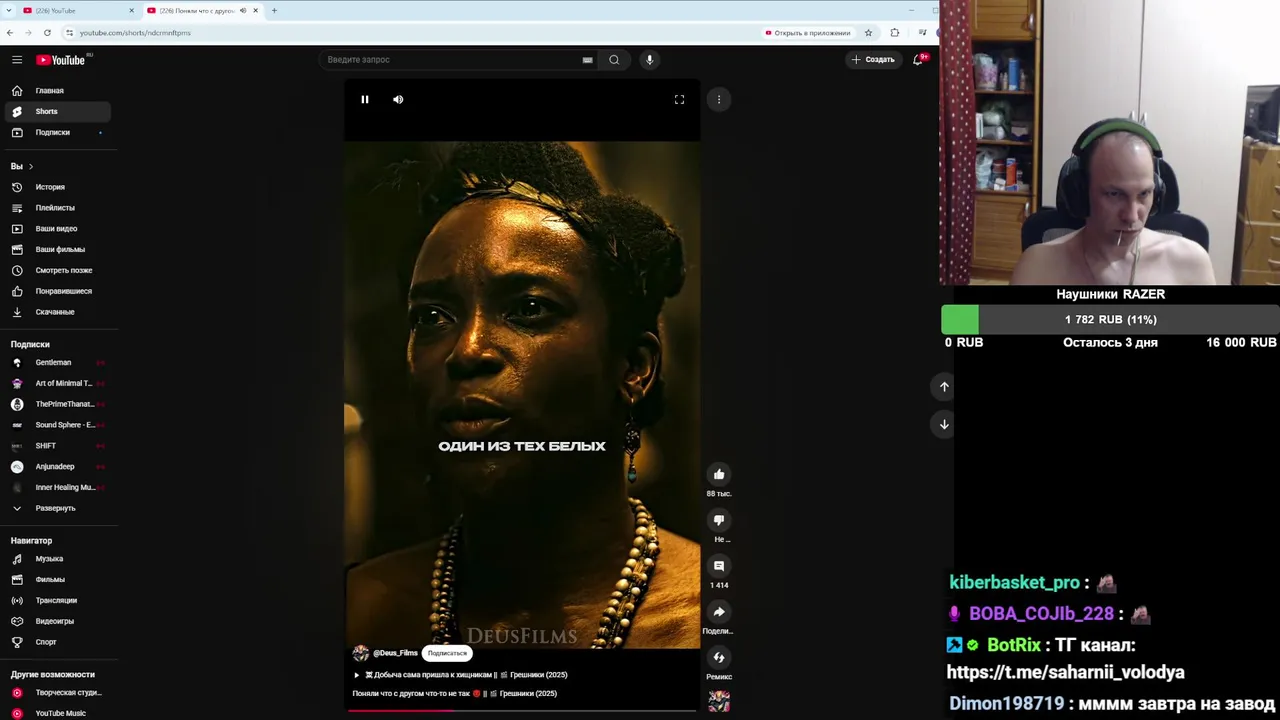Open Sound Sphere subscription
Viewport: 1280px width, 720px height.
point(57,425)
